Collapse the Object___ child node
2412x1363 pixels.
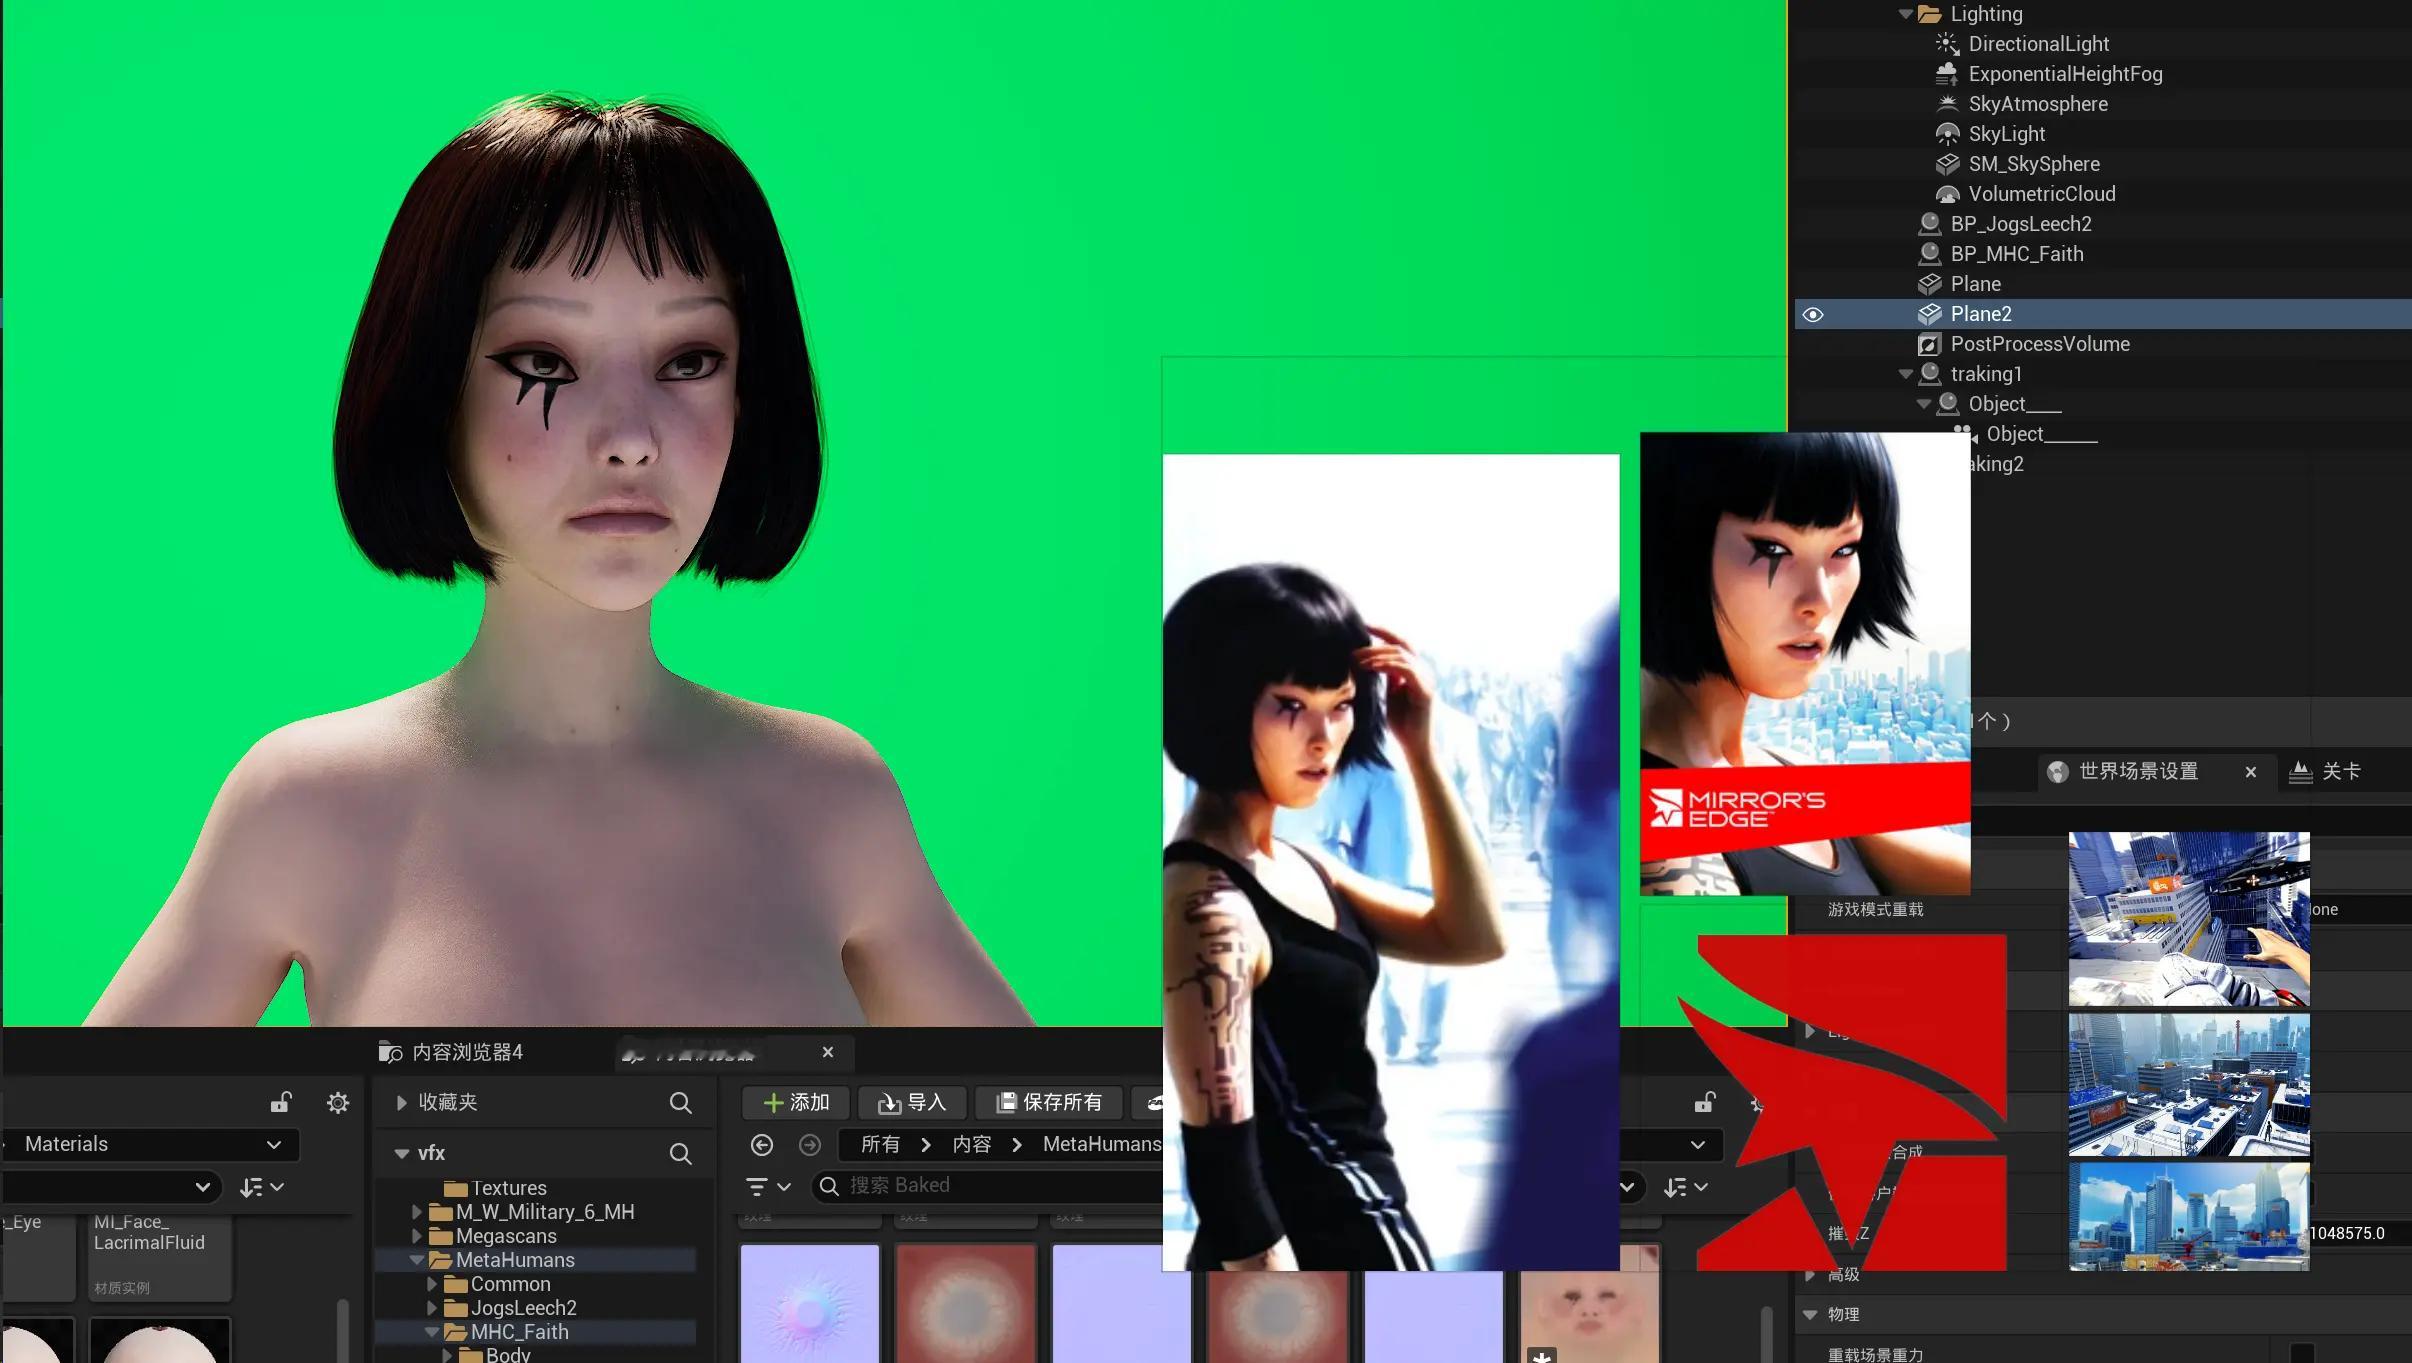[1923, 404]
